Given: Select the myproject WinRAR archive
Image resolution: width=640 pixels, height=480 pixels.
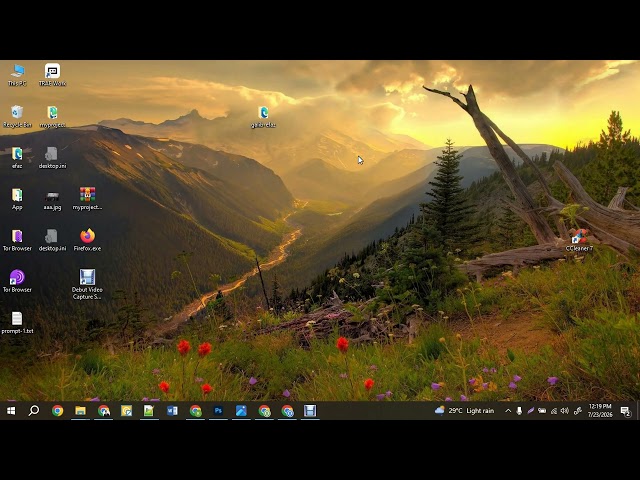Looking at the screenshot, I should tap(87, 199).
